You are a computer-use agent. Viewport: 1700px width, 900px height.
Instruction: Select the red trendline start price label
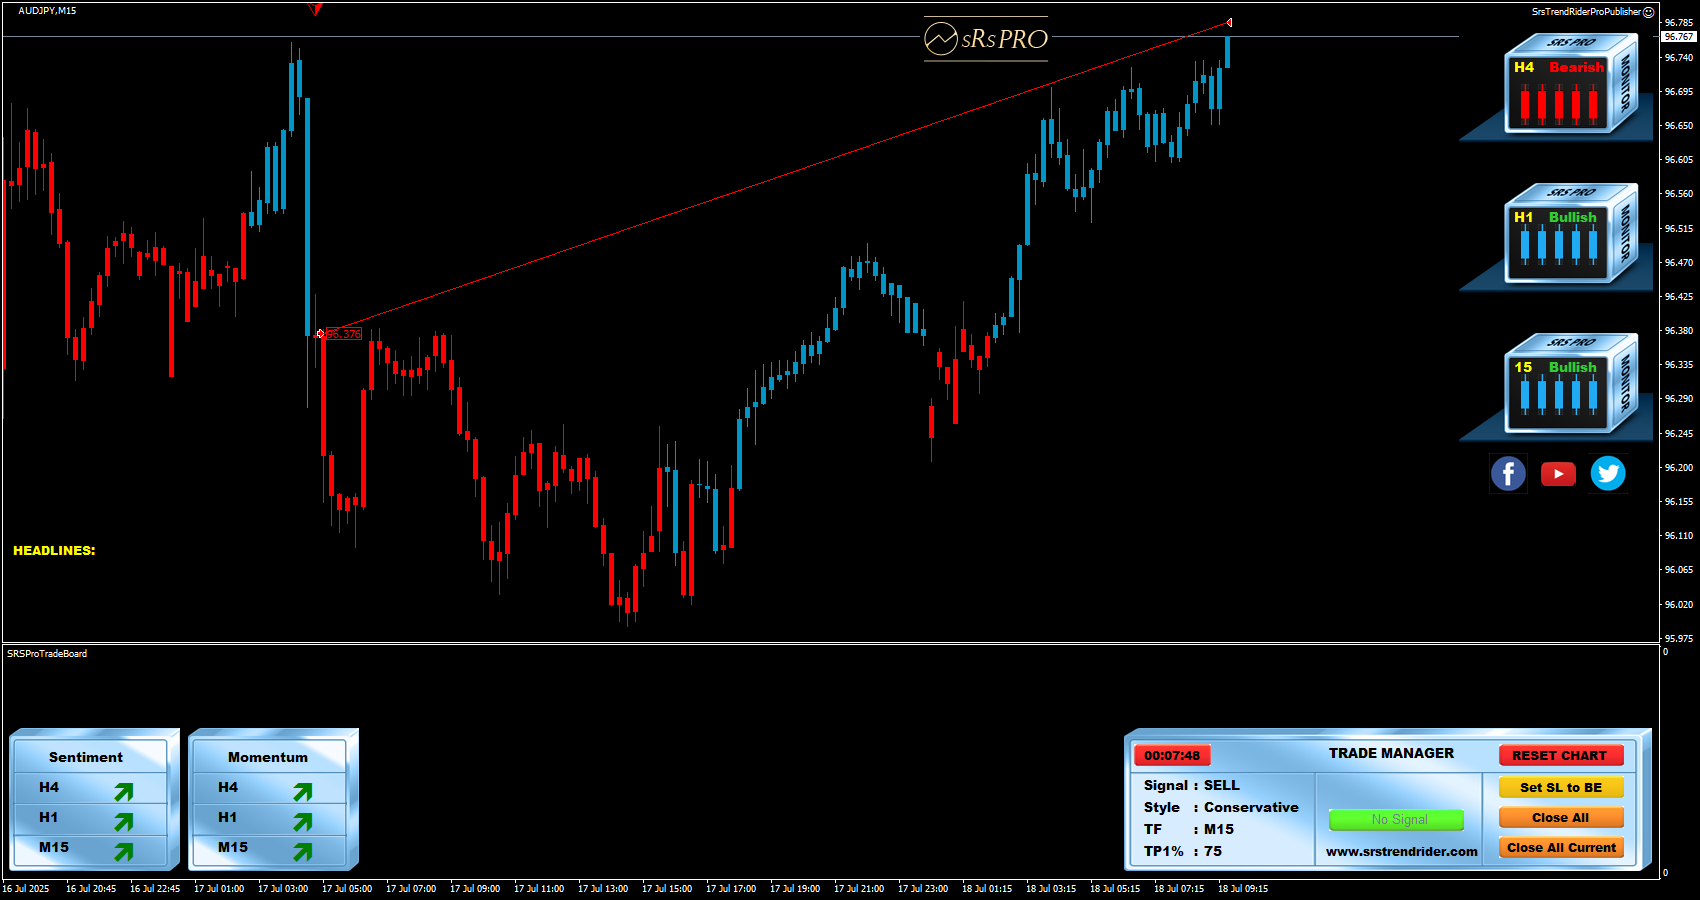click(x=344, y=334)
